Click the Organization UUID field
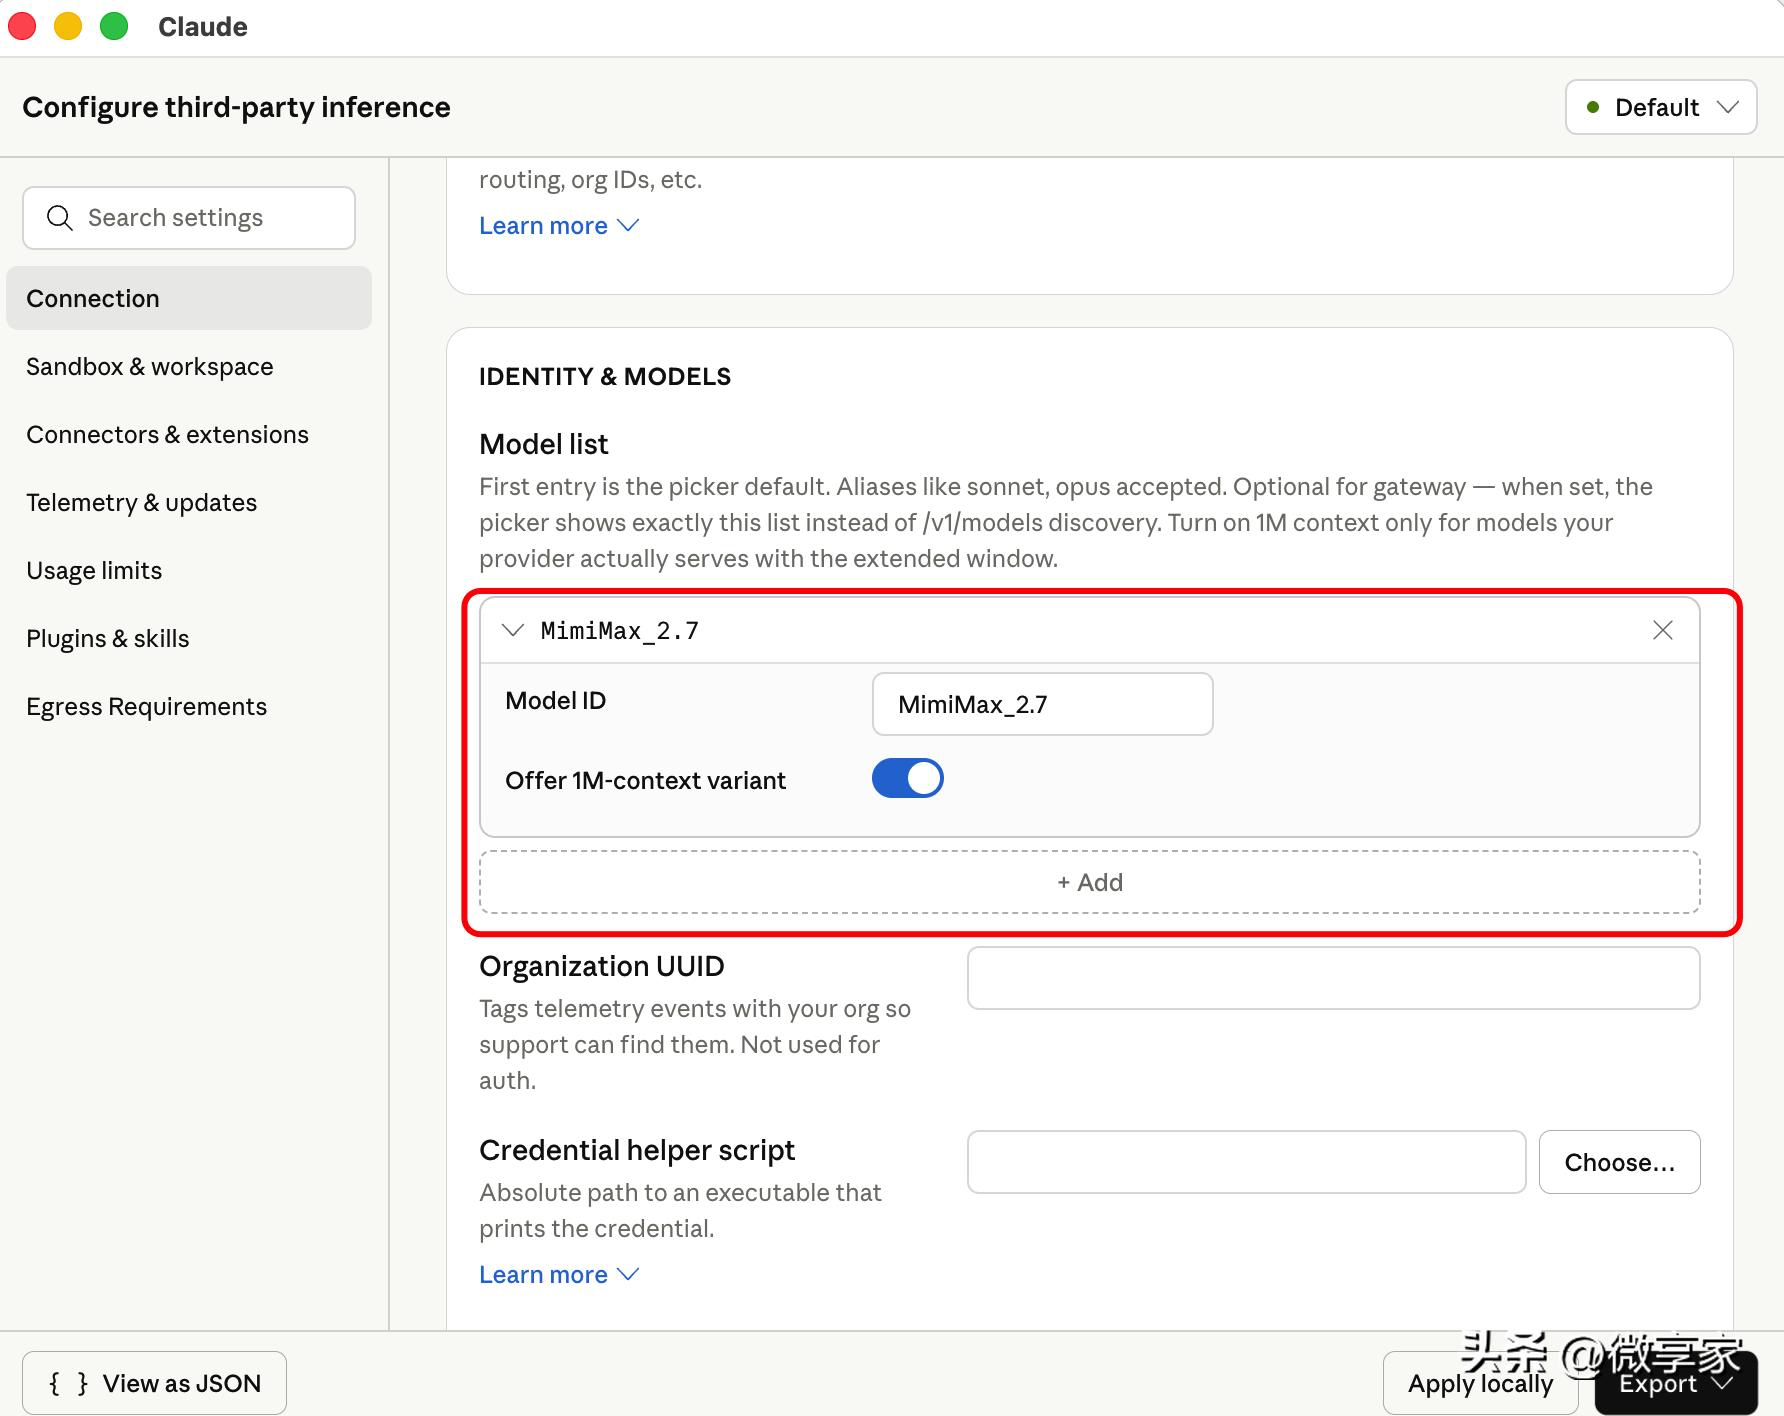Viewport: 1784px width, 1416px height. tap(1333, 978)
